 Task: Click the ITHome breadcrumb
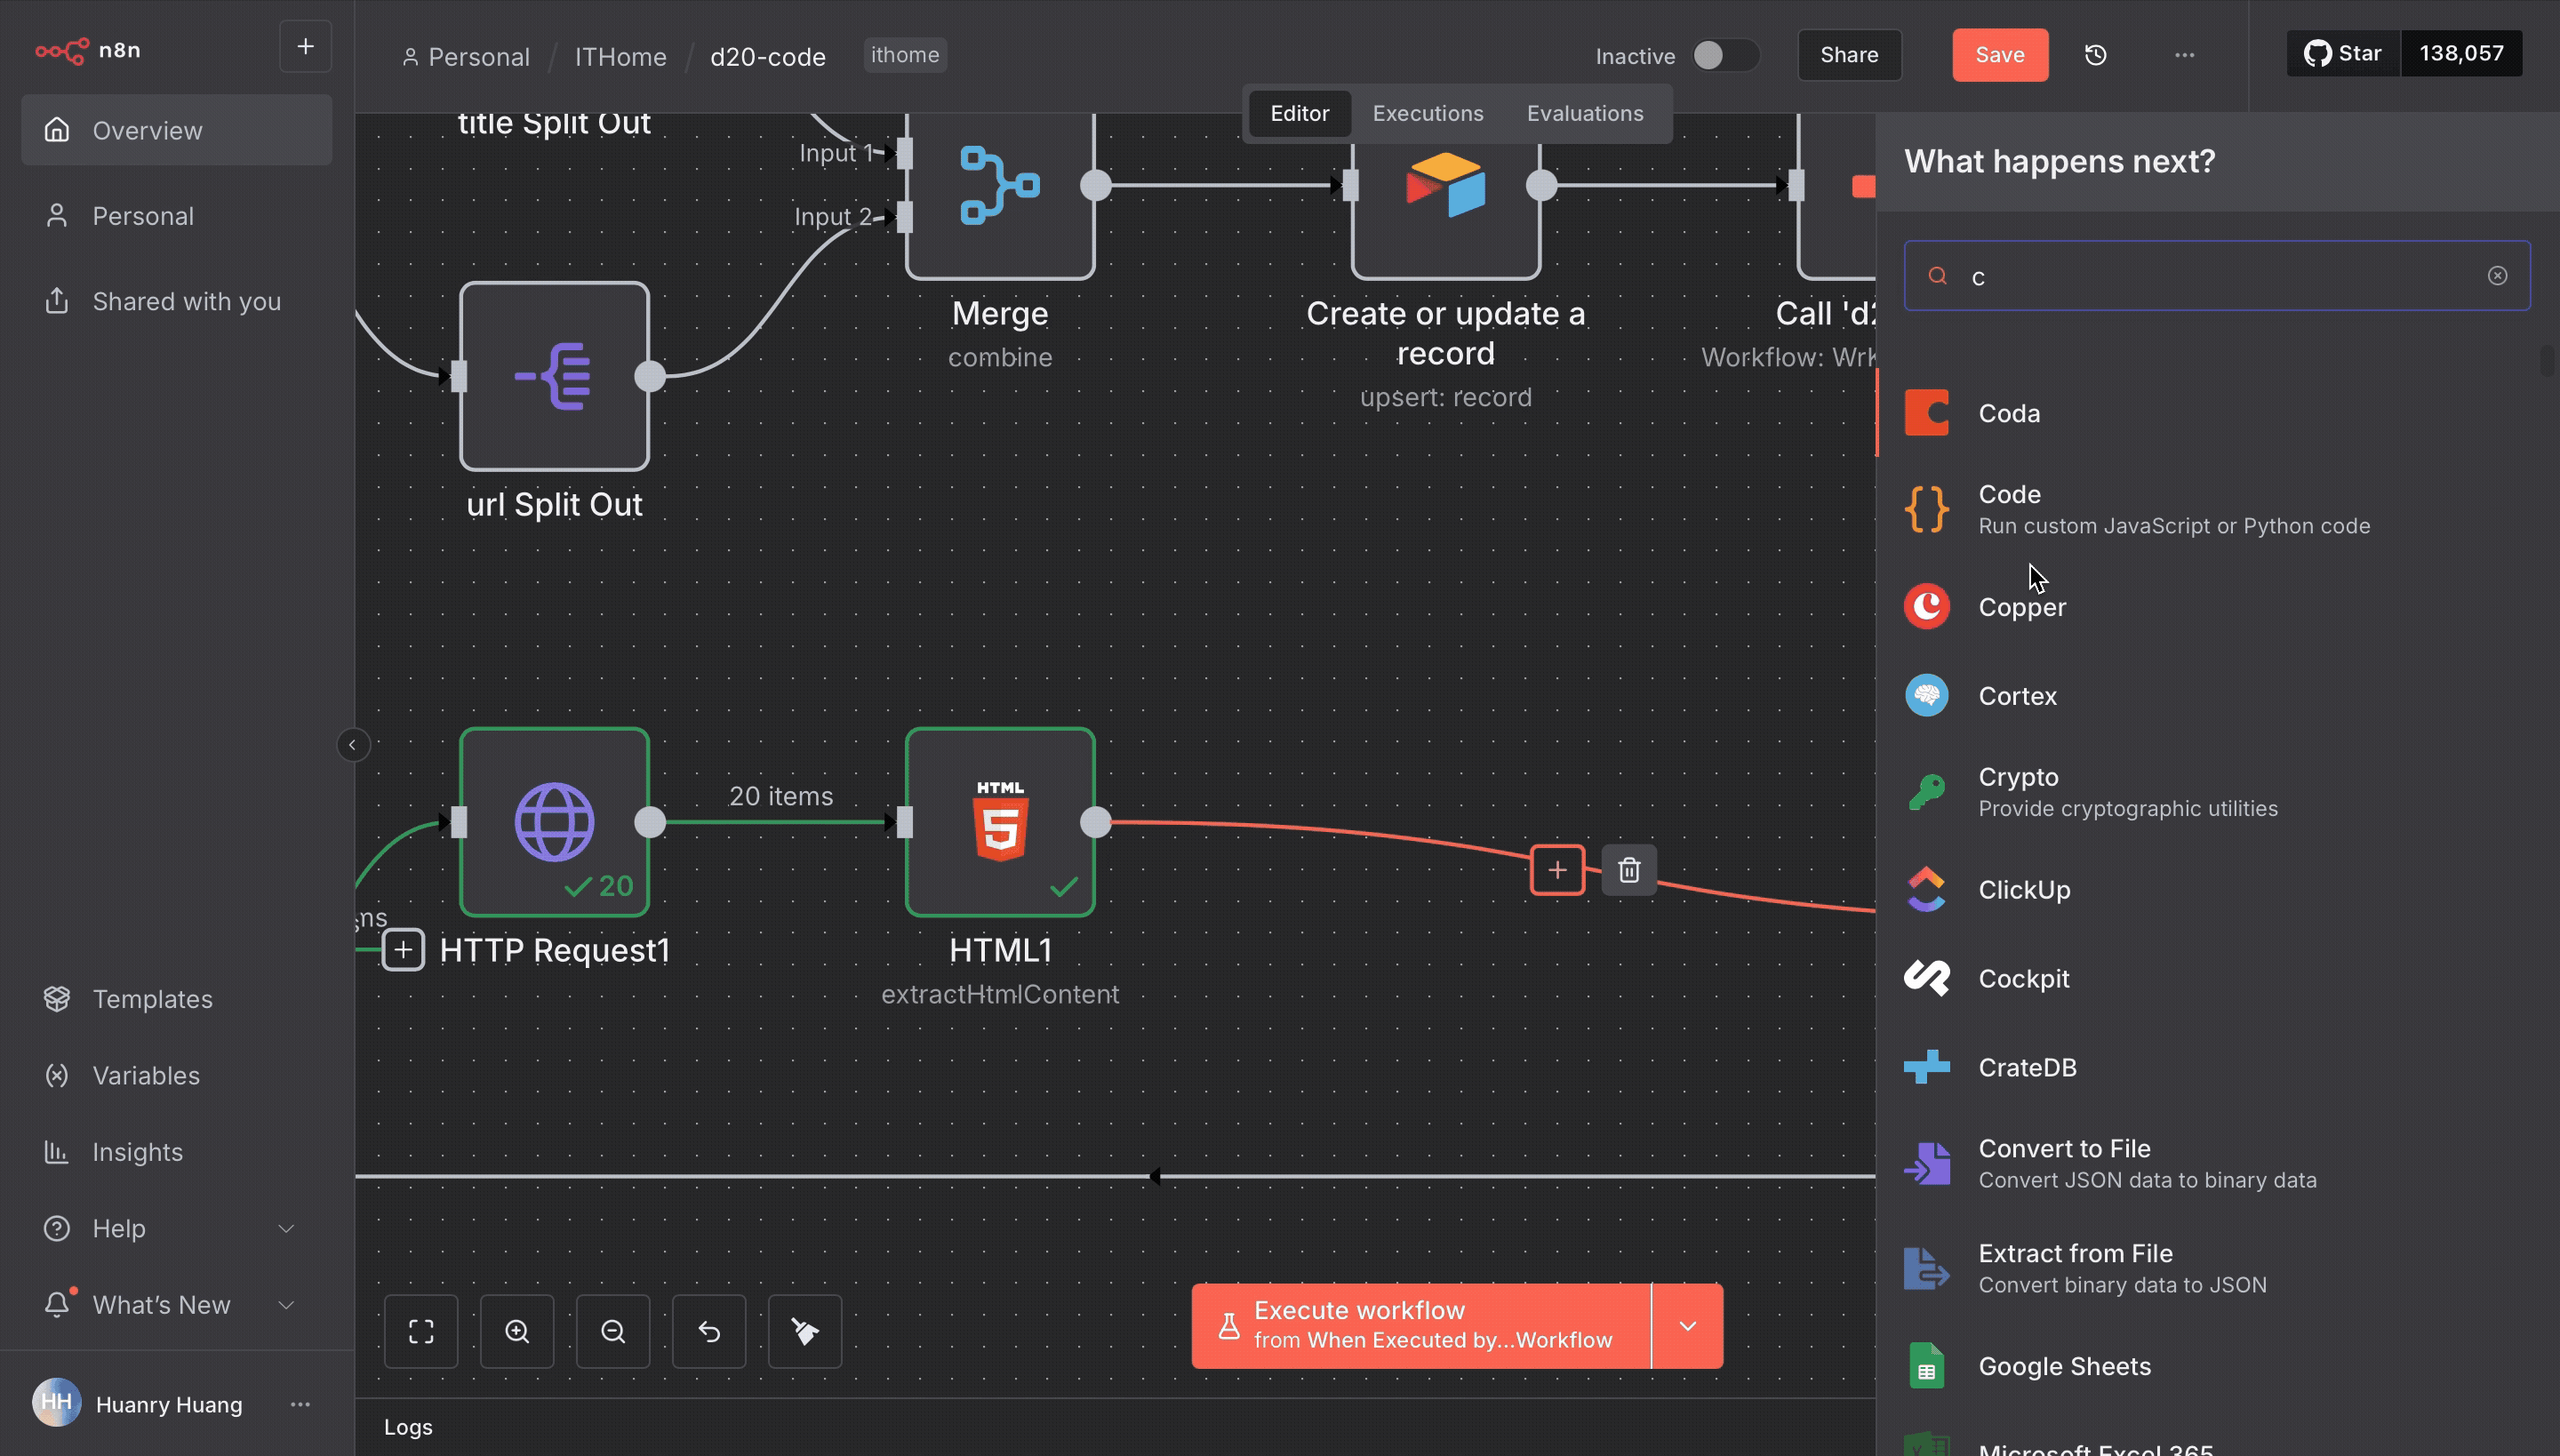[620, 56]
